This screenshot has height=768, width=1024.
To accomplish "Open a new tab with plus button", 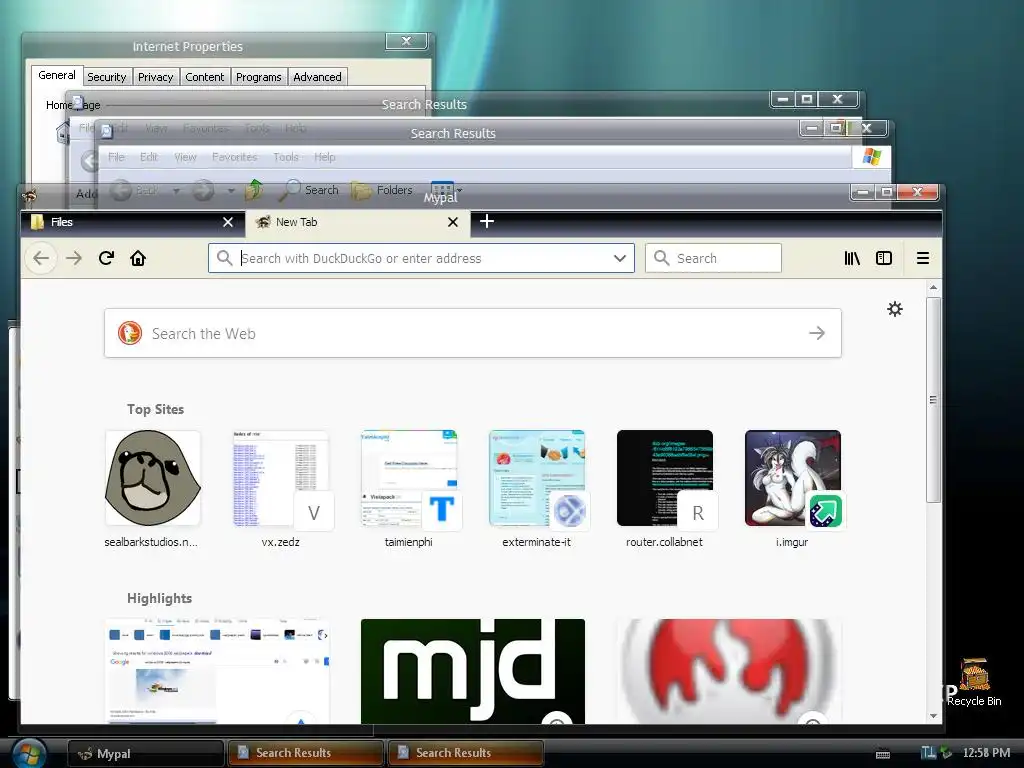I will coord(487,221).
